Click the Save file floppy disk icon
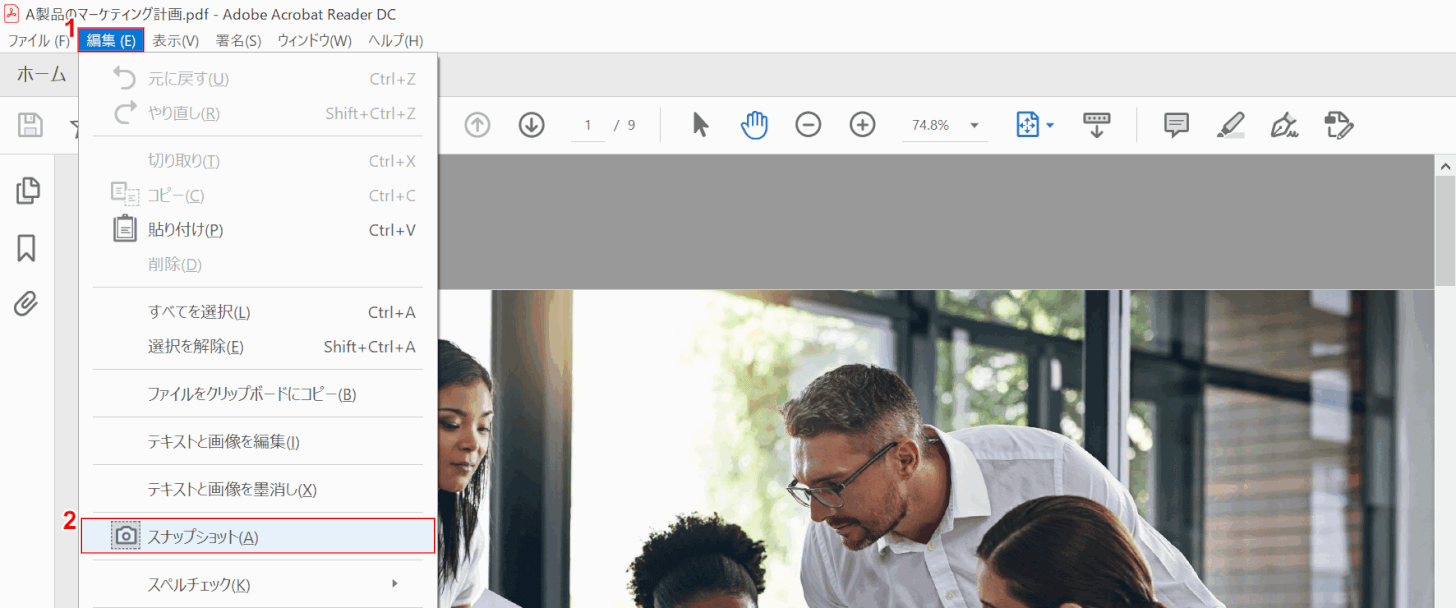Image resolution: width=1456 pixels, height=608 pixels. (x=30, y=125)
